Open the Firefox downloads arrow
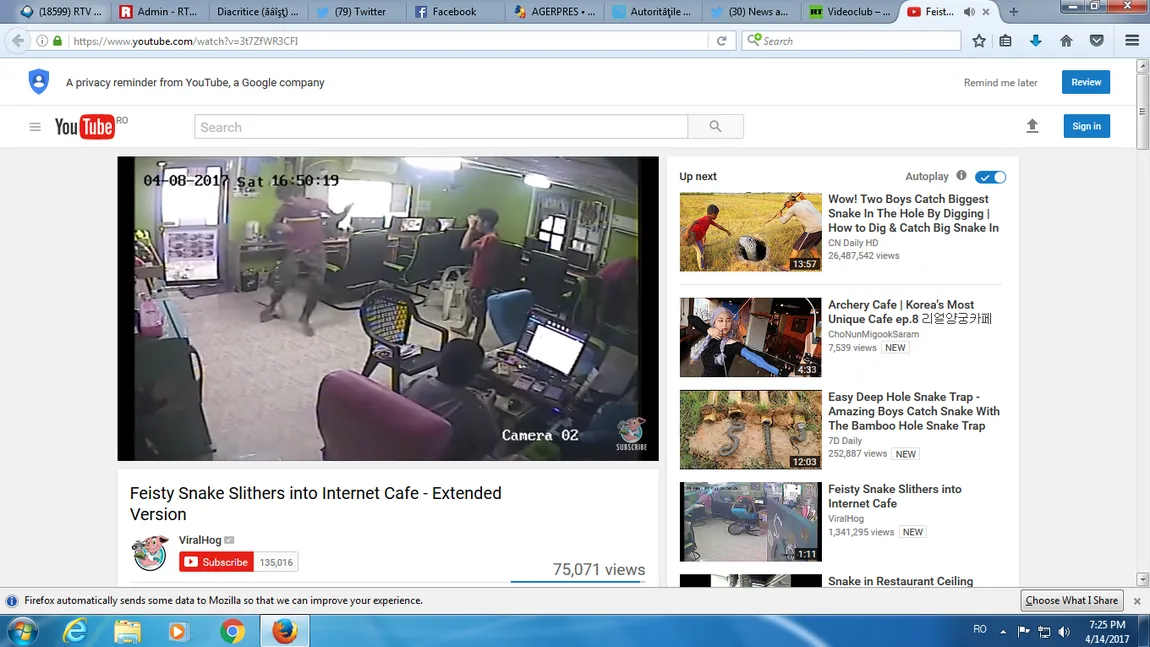Viewport: 1150px width, 647px height. tap(1036, 41)
